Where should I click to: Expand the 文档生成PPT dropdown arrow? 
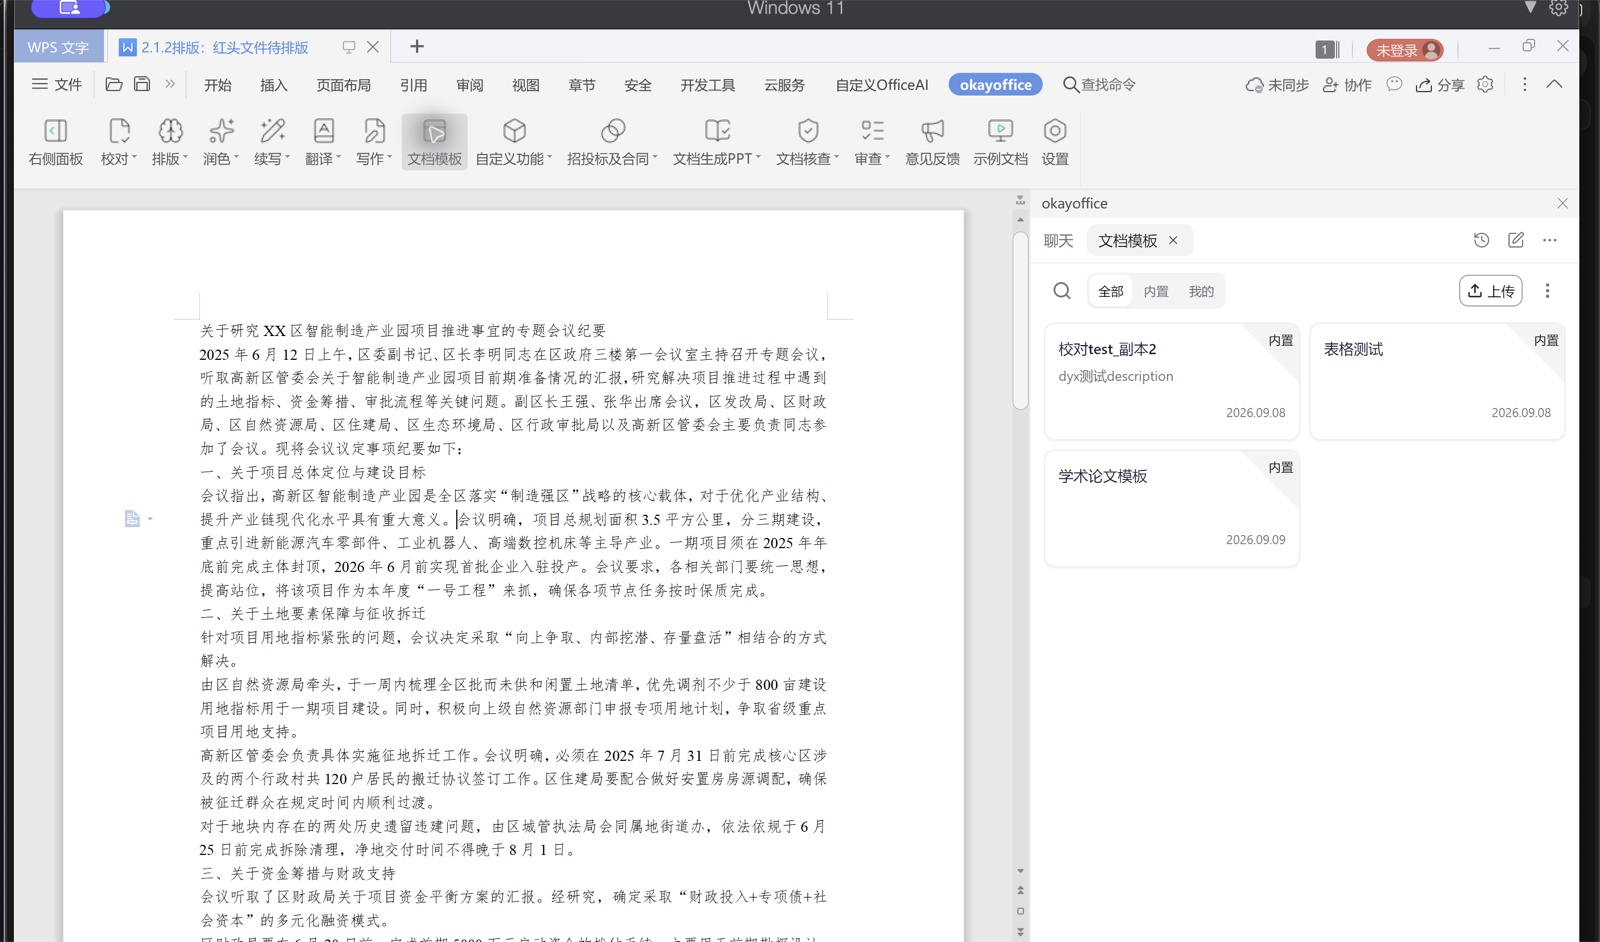coord(758,158)
